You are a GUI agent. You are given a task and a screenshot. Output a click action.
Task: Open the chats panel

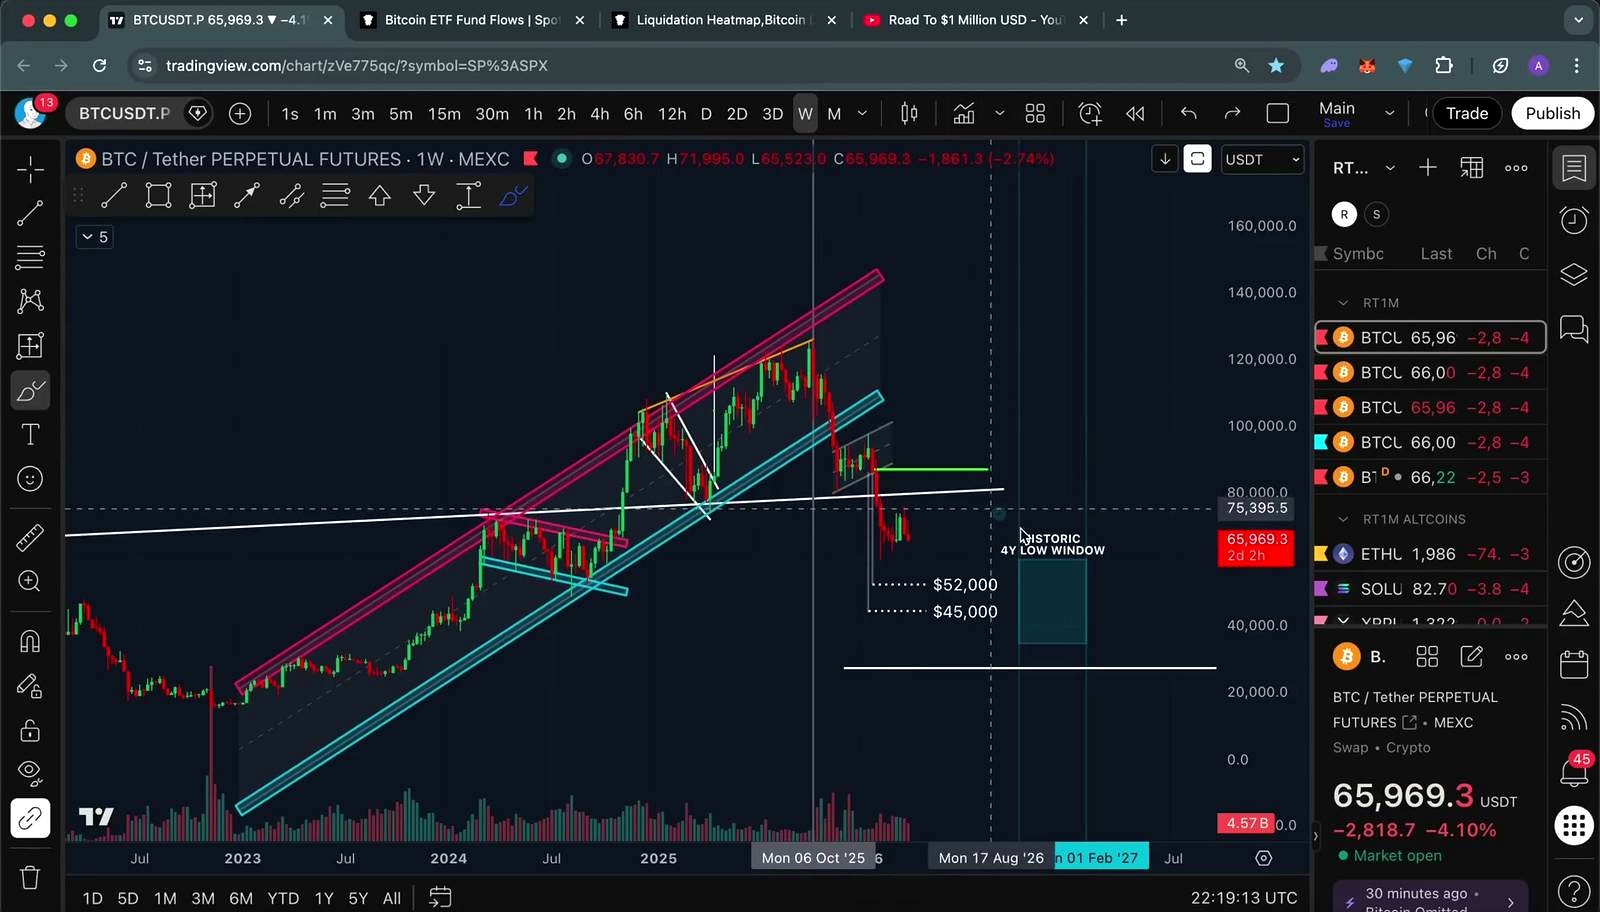coord(1574,328)
